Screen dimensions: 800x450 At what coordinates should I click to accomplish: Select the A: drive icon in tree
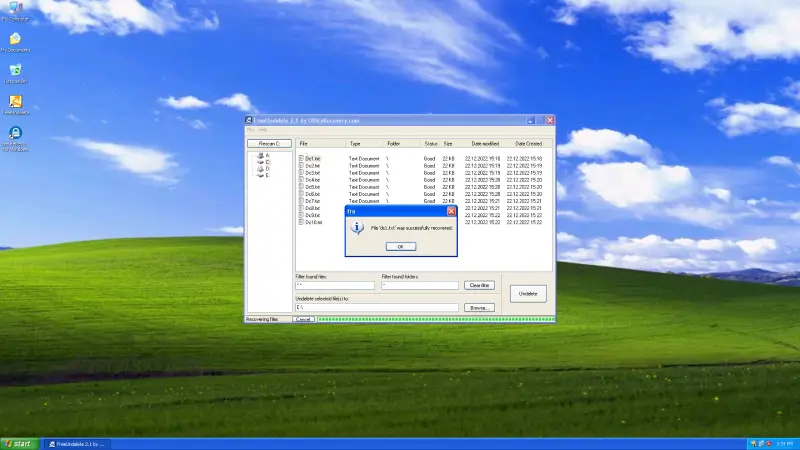(x=260, y=155)
